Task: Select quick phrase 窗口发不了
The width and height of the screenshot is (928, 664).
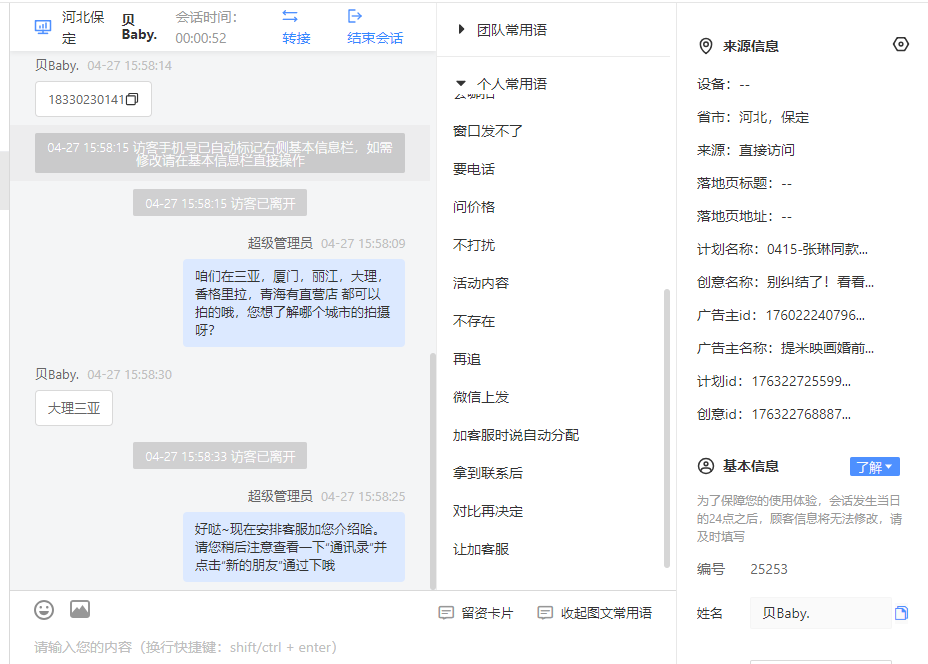Action: 488,131
